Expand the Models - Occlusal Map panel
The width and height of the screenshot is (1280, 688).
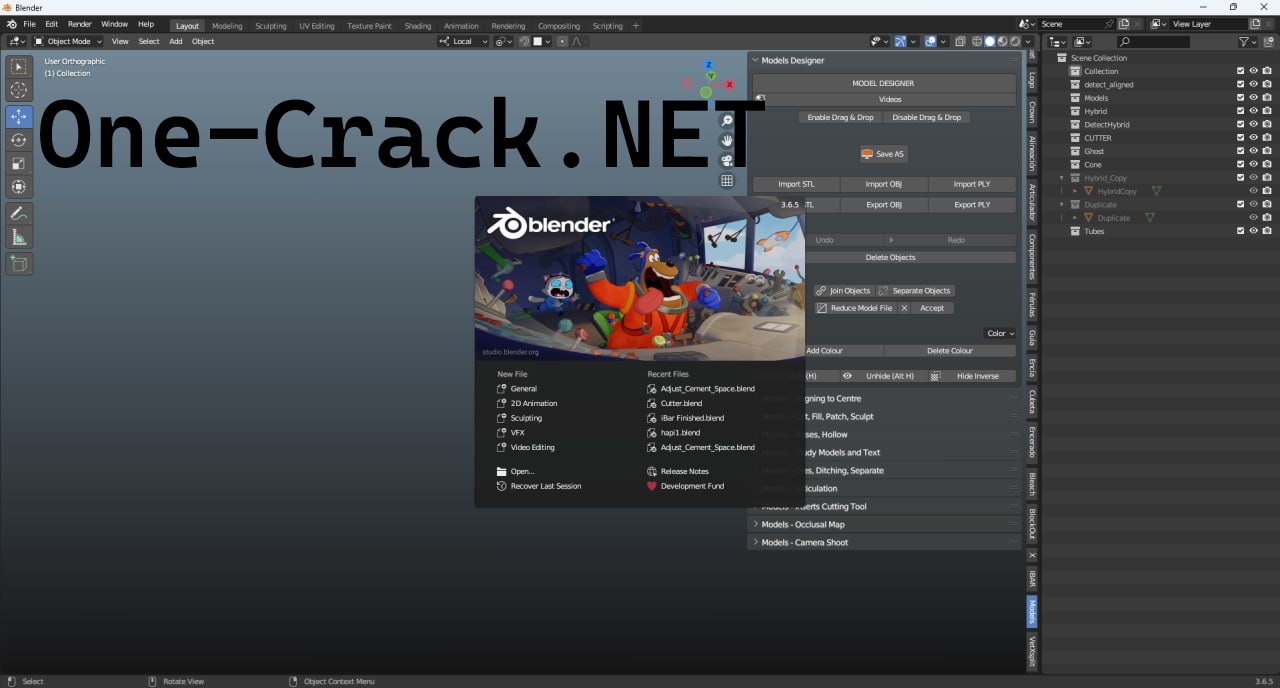pos(802,524)
